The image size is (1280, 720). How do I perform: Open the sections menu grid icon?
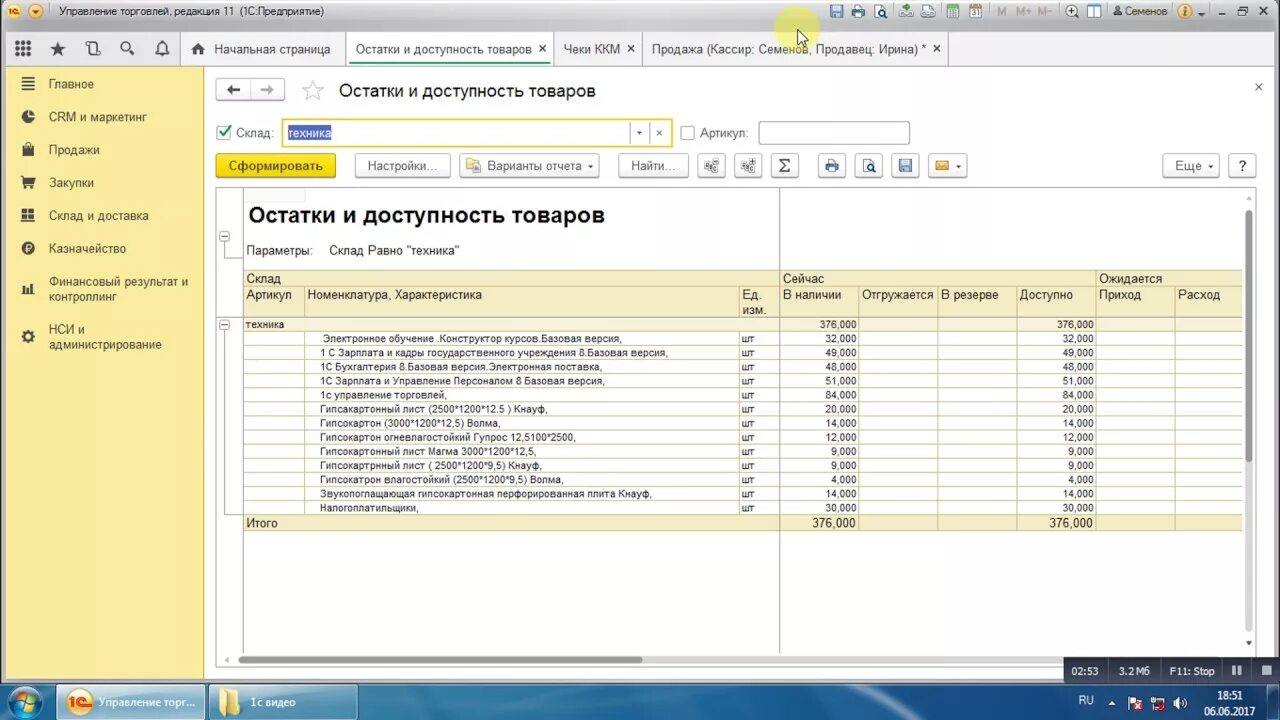pos(23,48)
